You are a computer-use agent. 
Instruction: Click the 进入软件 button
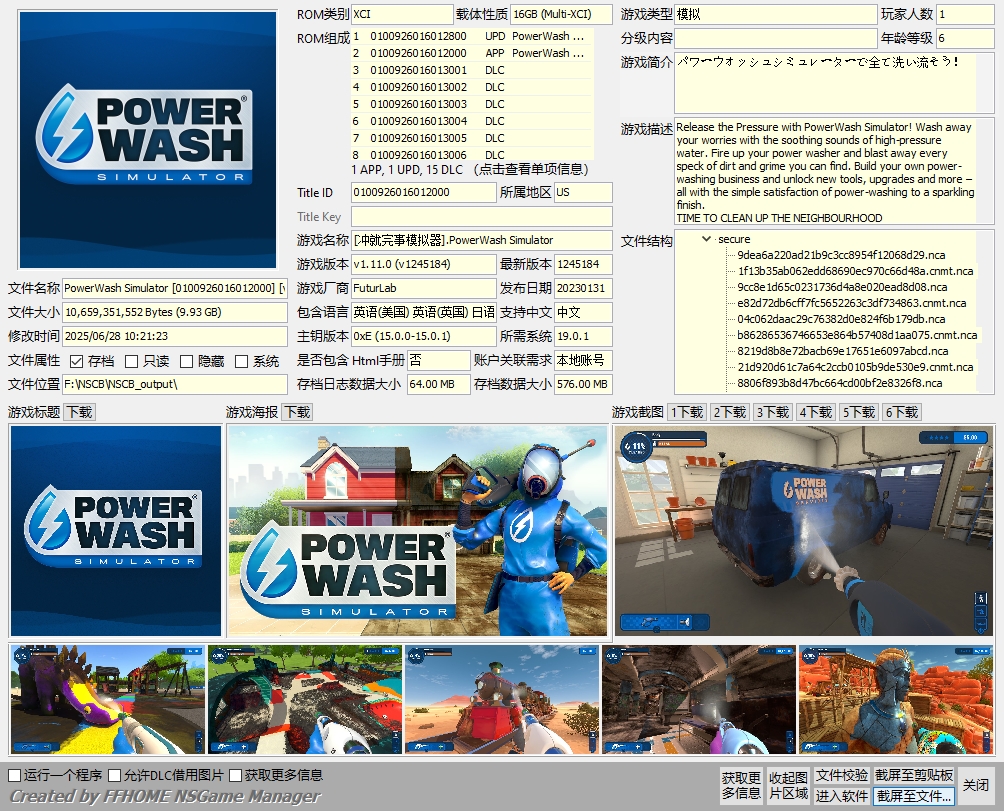(841, 796)
